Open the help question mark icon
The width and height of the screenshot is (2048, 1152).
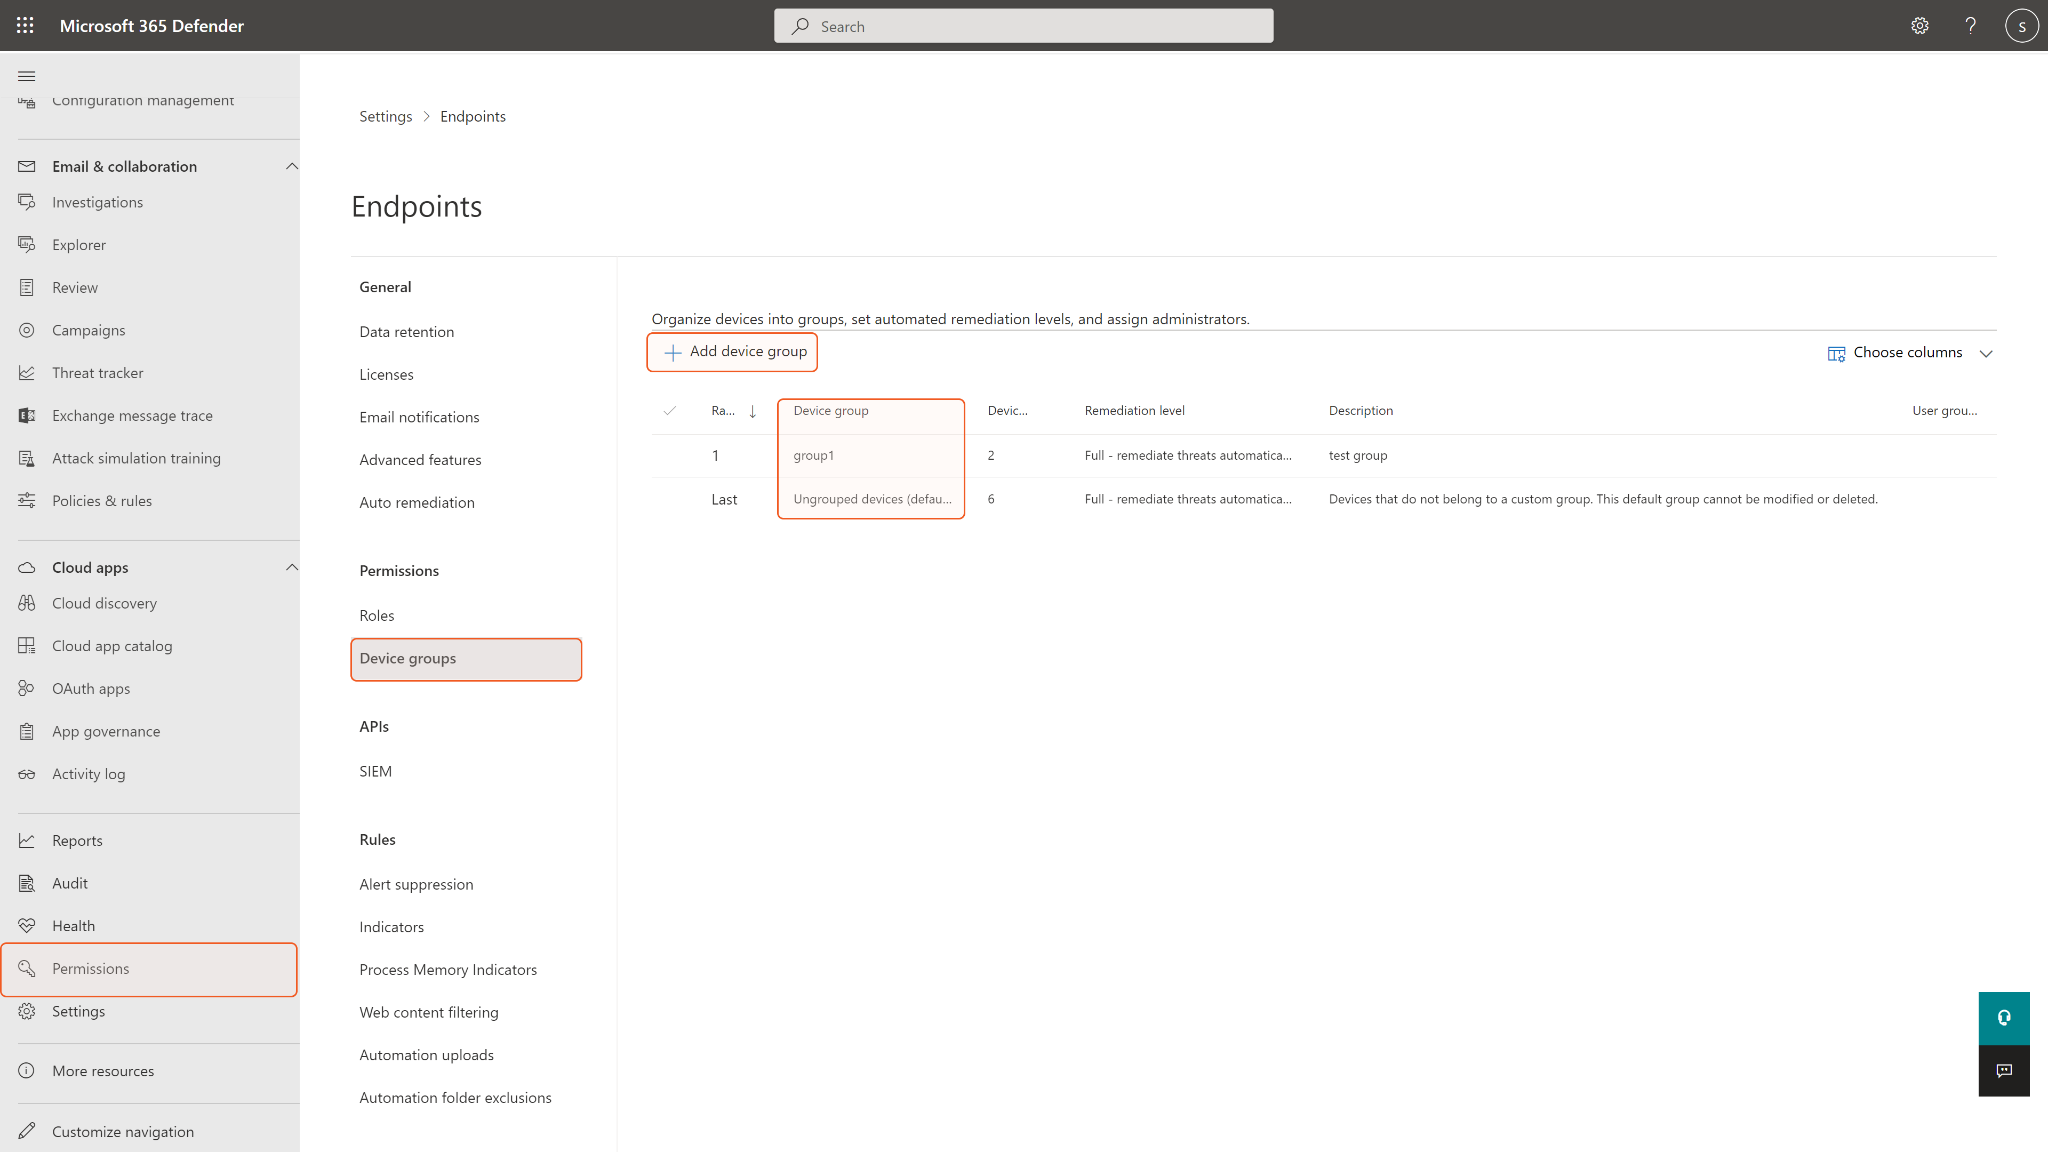[x=1970, y=26]
